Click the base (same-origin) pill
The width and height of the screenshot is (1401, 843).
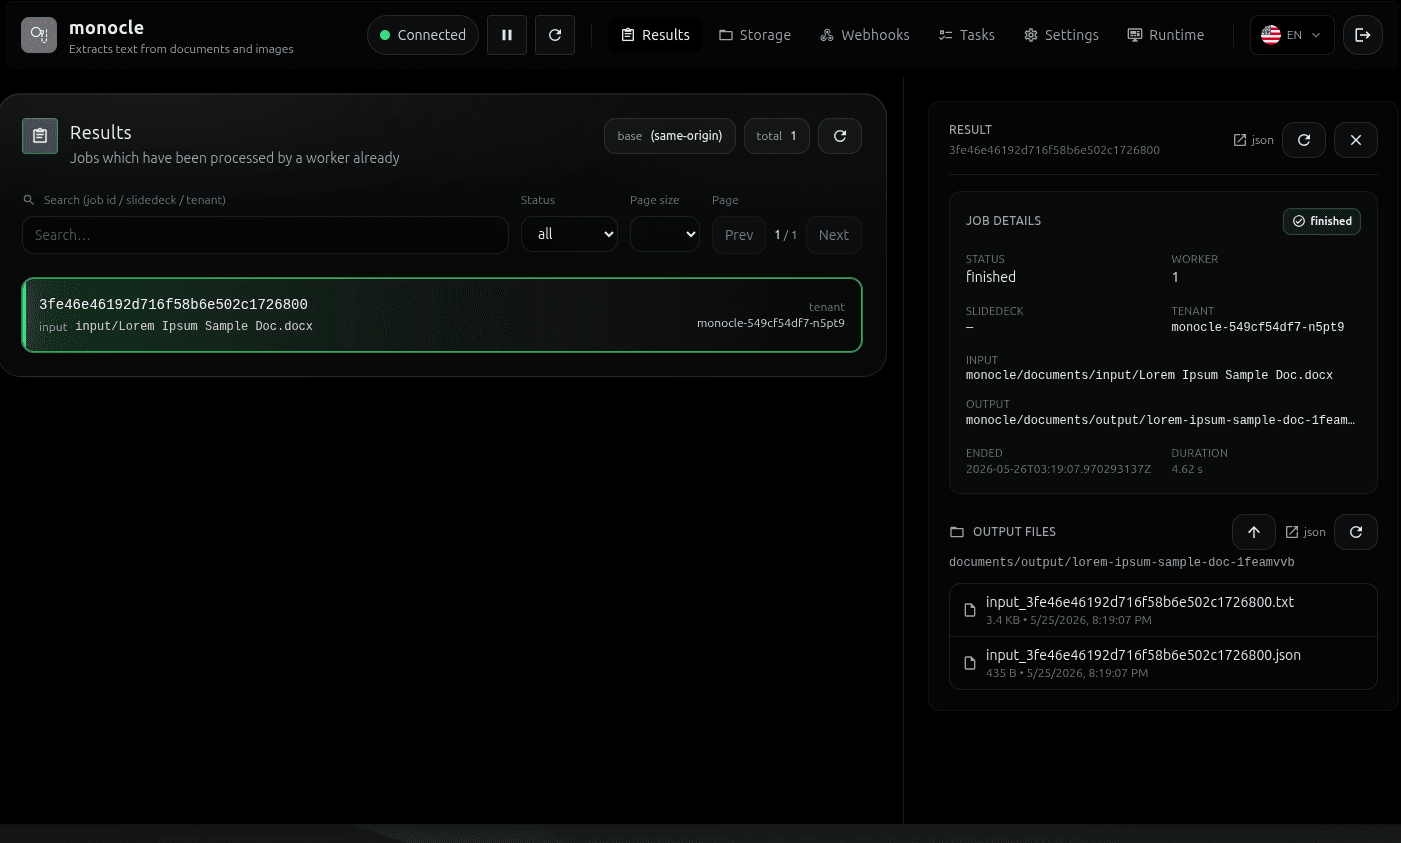(x=670, y=136)
